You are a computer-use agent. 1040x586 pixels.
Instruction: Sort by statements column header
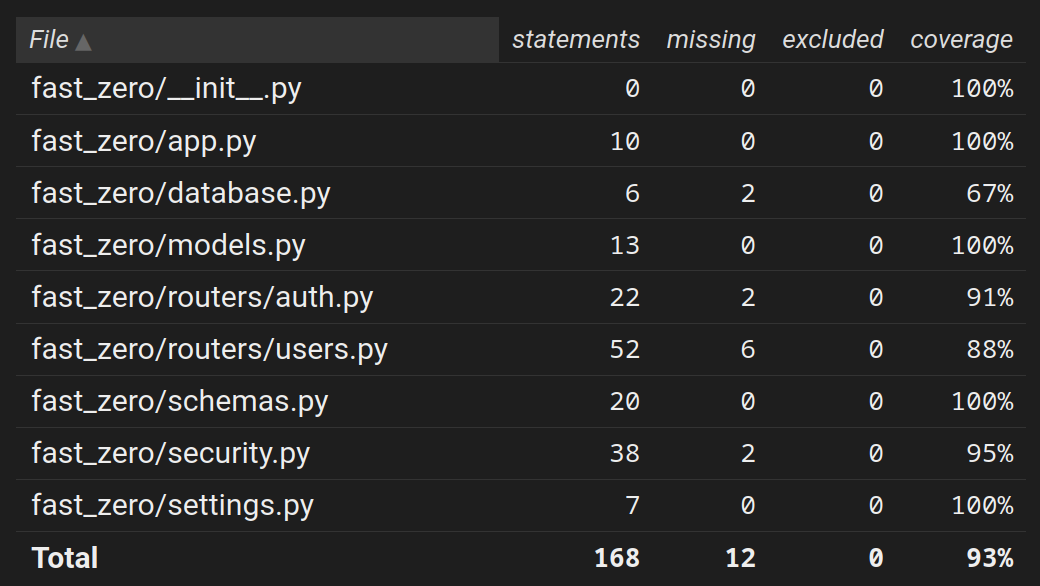(x=575, y=40)
